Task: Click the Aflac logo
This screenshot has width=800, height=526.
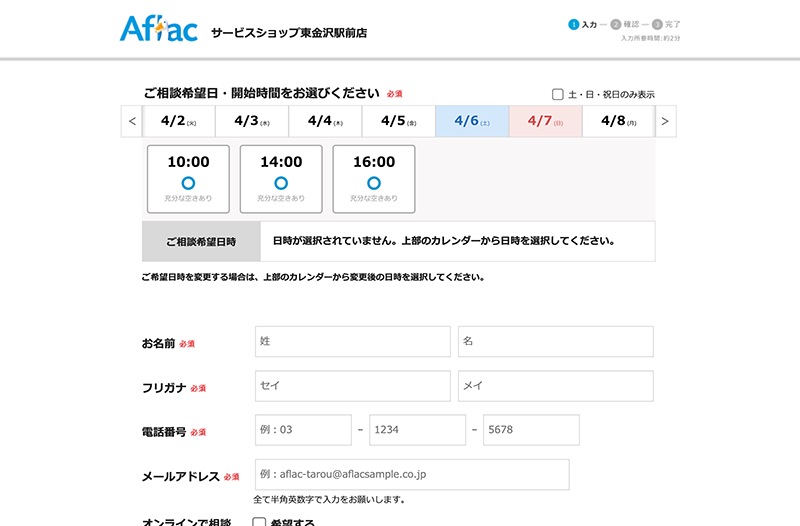Action: (x=158, y=29)
